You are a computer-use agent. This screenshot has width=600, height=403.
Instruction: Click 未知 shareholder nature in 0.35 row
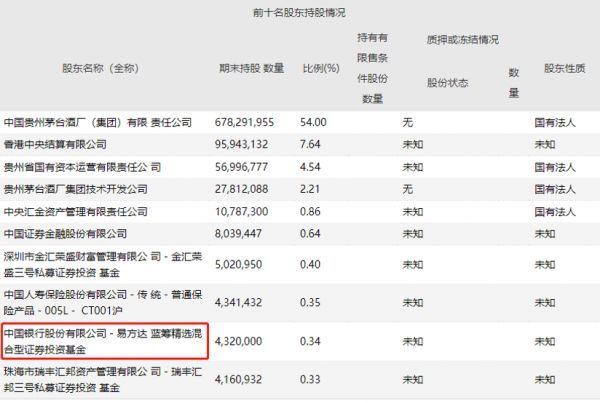(x=545, y=303)
